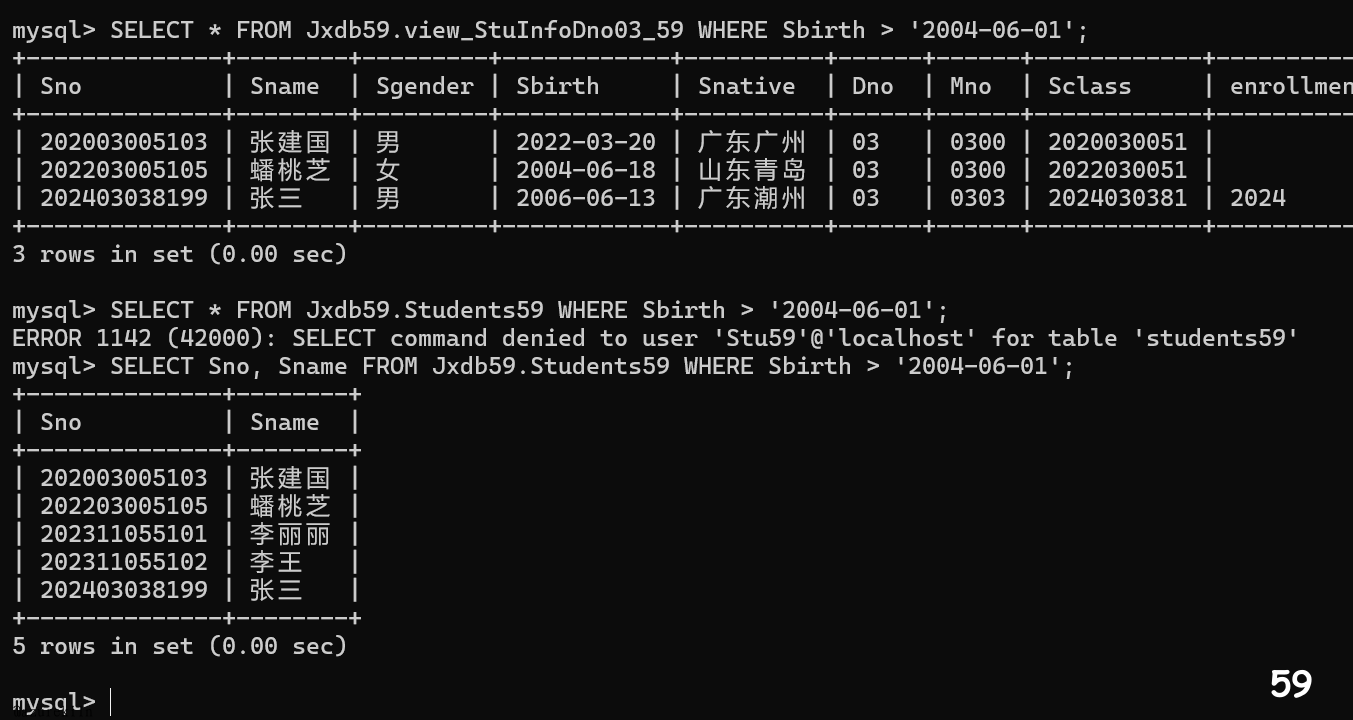This screenshot has height=720, width=1353.
Task: Click the white 59 watermark number
Action: point(1290,684)
